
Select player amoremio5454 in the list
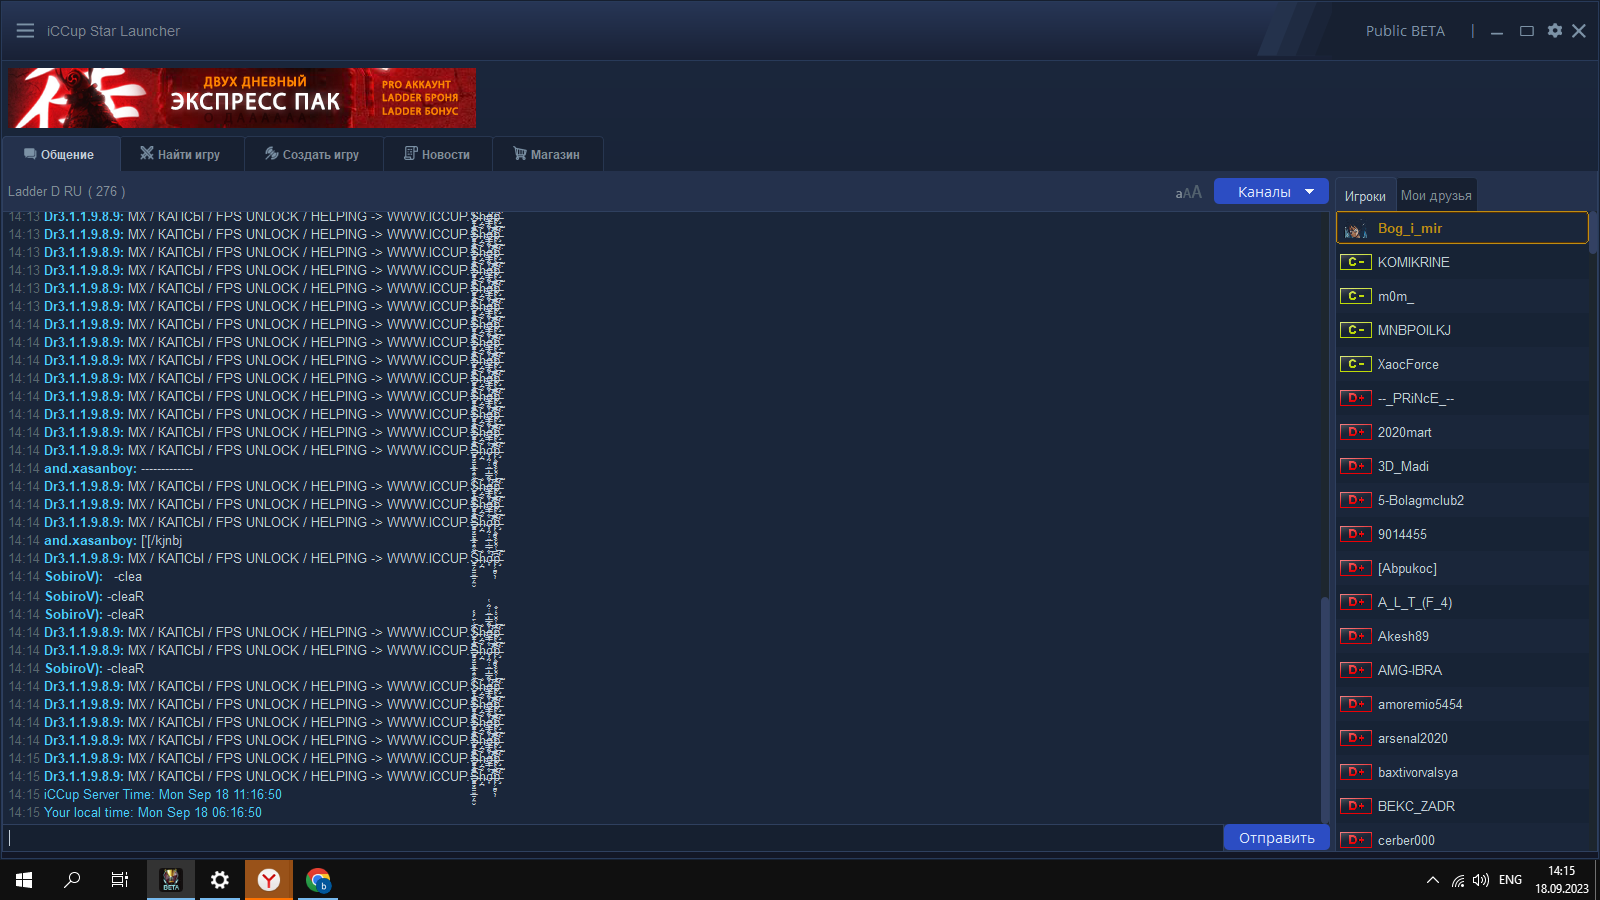click(1462, 704)
